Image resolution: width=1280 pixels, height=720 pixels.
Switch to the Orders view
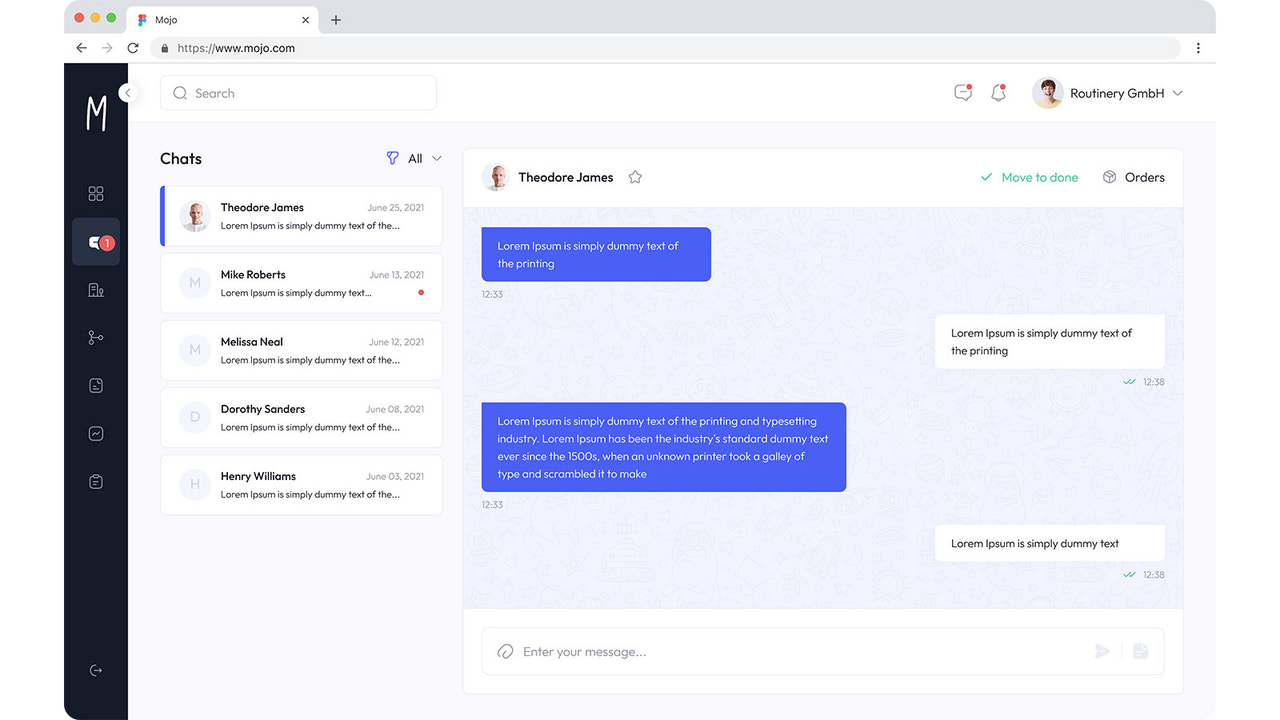1135,177
